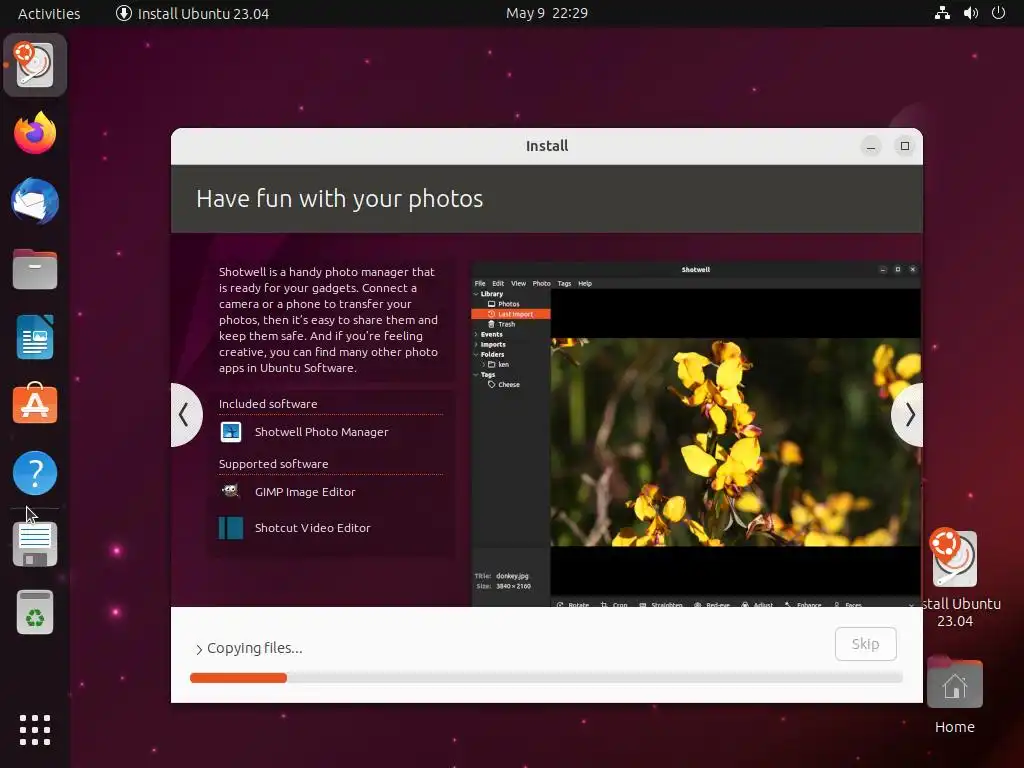The height and width of the screenshot is (768, 1024).
Task: Skip the current installer step
Action: tap(865, 644)
